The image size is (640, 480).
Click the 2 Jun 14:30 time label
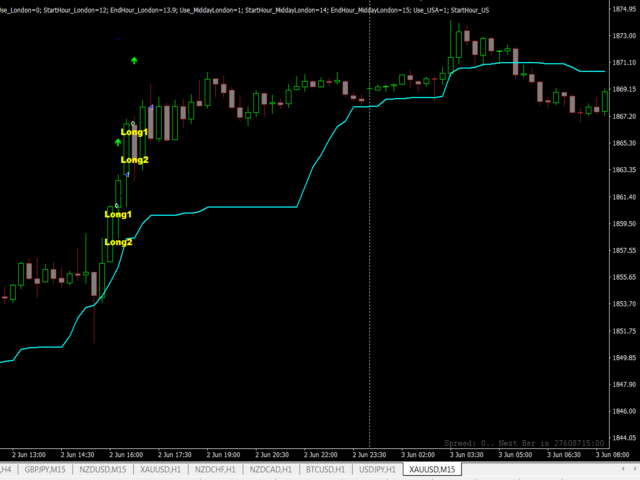pos(78,455)
